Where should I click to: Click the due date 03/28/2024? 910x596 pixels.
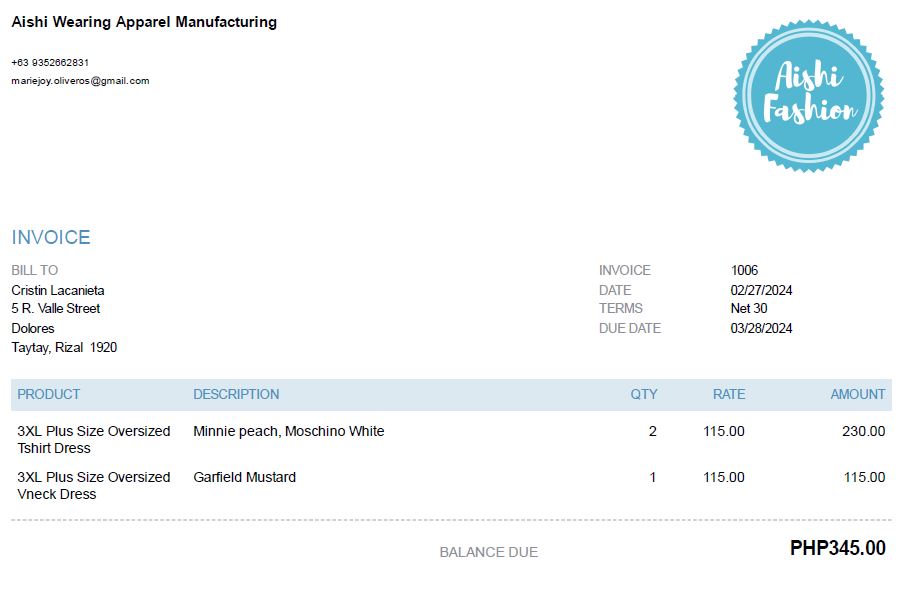(x=761, y=328)
